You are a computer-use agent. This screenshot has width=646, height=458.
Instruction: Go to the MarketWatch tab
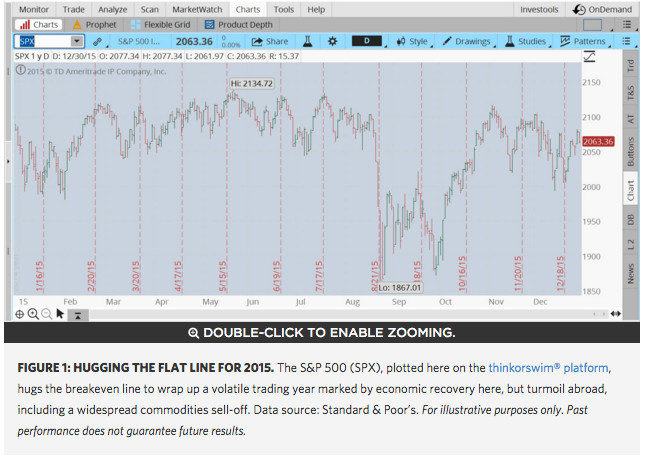click(197, 9)
